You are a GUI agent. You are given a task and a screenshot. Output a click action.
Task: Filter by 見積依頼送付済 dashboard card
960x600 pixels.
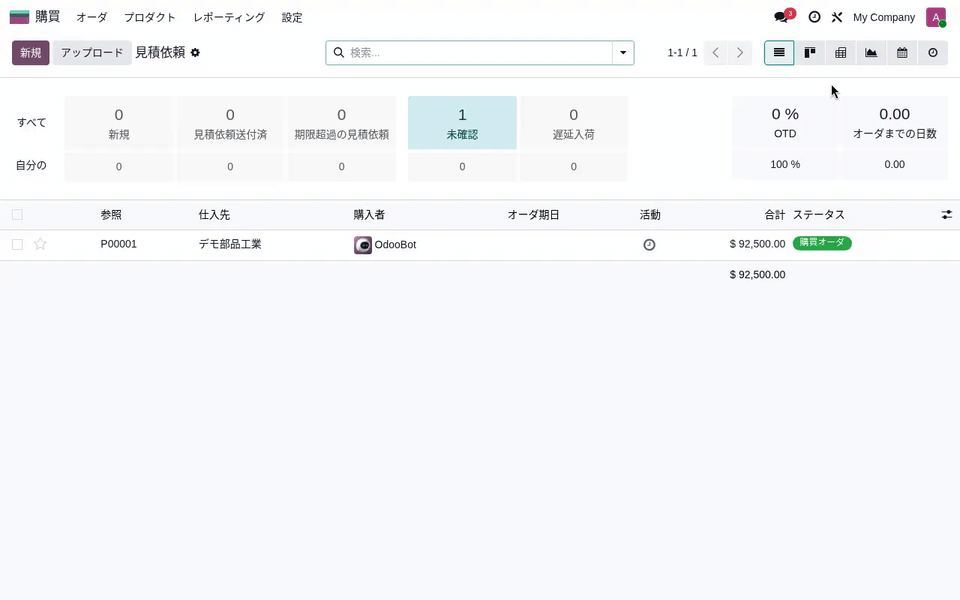[230, 122]
